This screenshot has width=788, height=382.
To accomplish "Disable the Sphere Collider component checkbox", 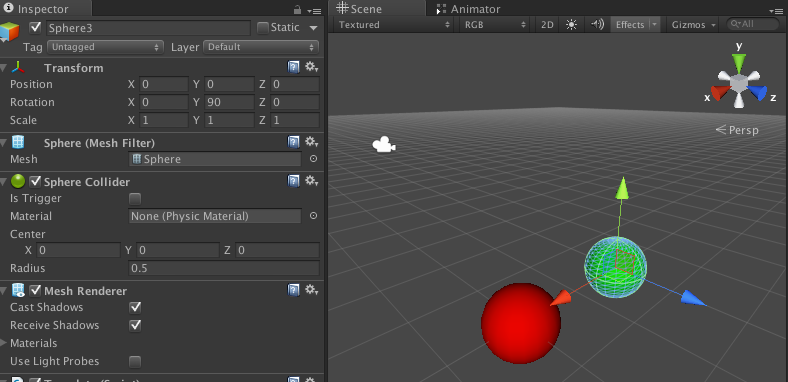I will pos(35,181).
